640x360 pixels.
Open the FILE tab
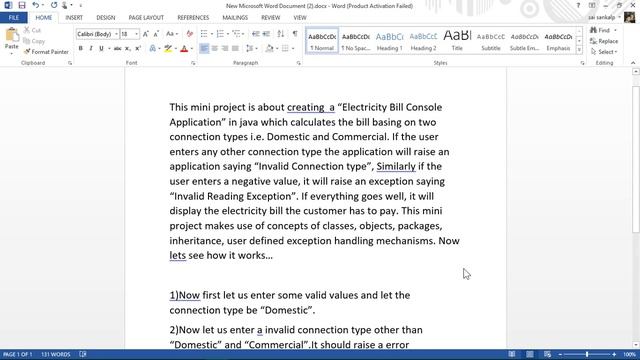click(x=13, y=18)
